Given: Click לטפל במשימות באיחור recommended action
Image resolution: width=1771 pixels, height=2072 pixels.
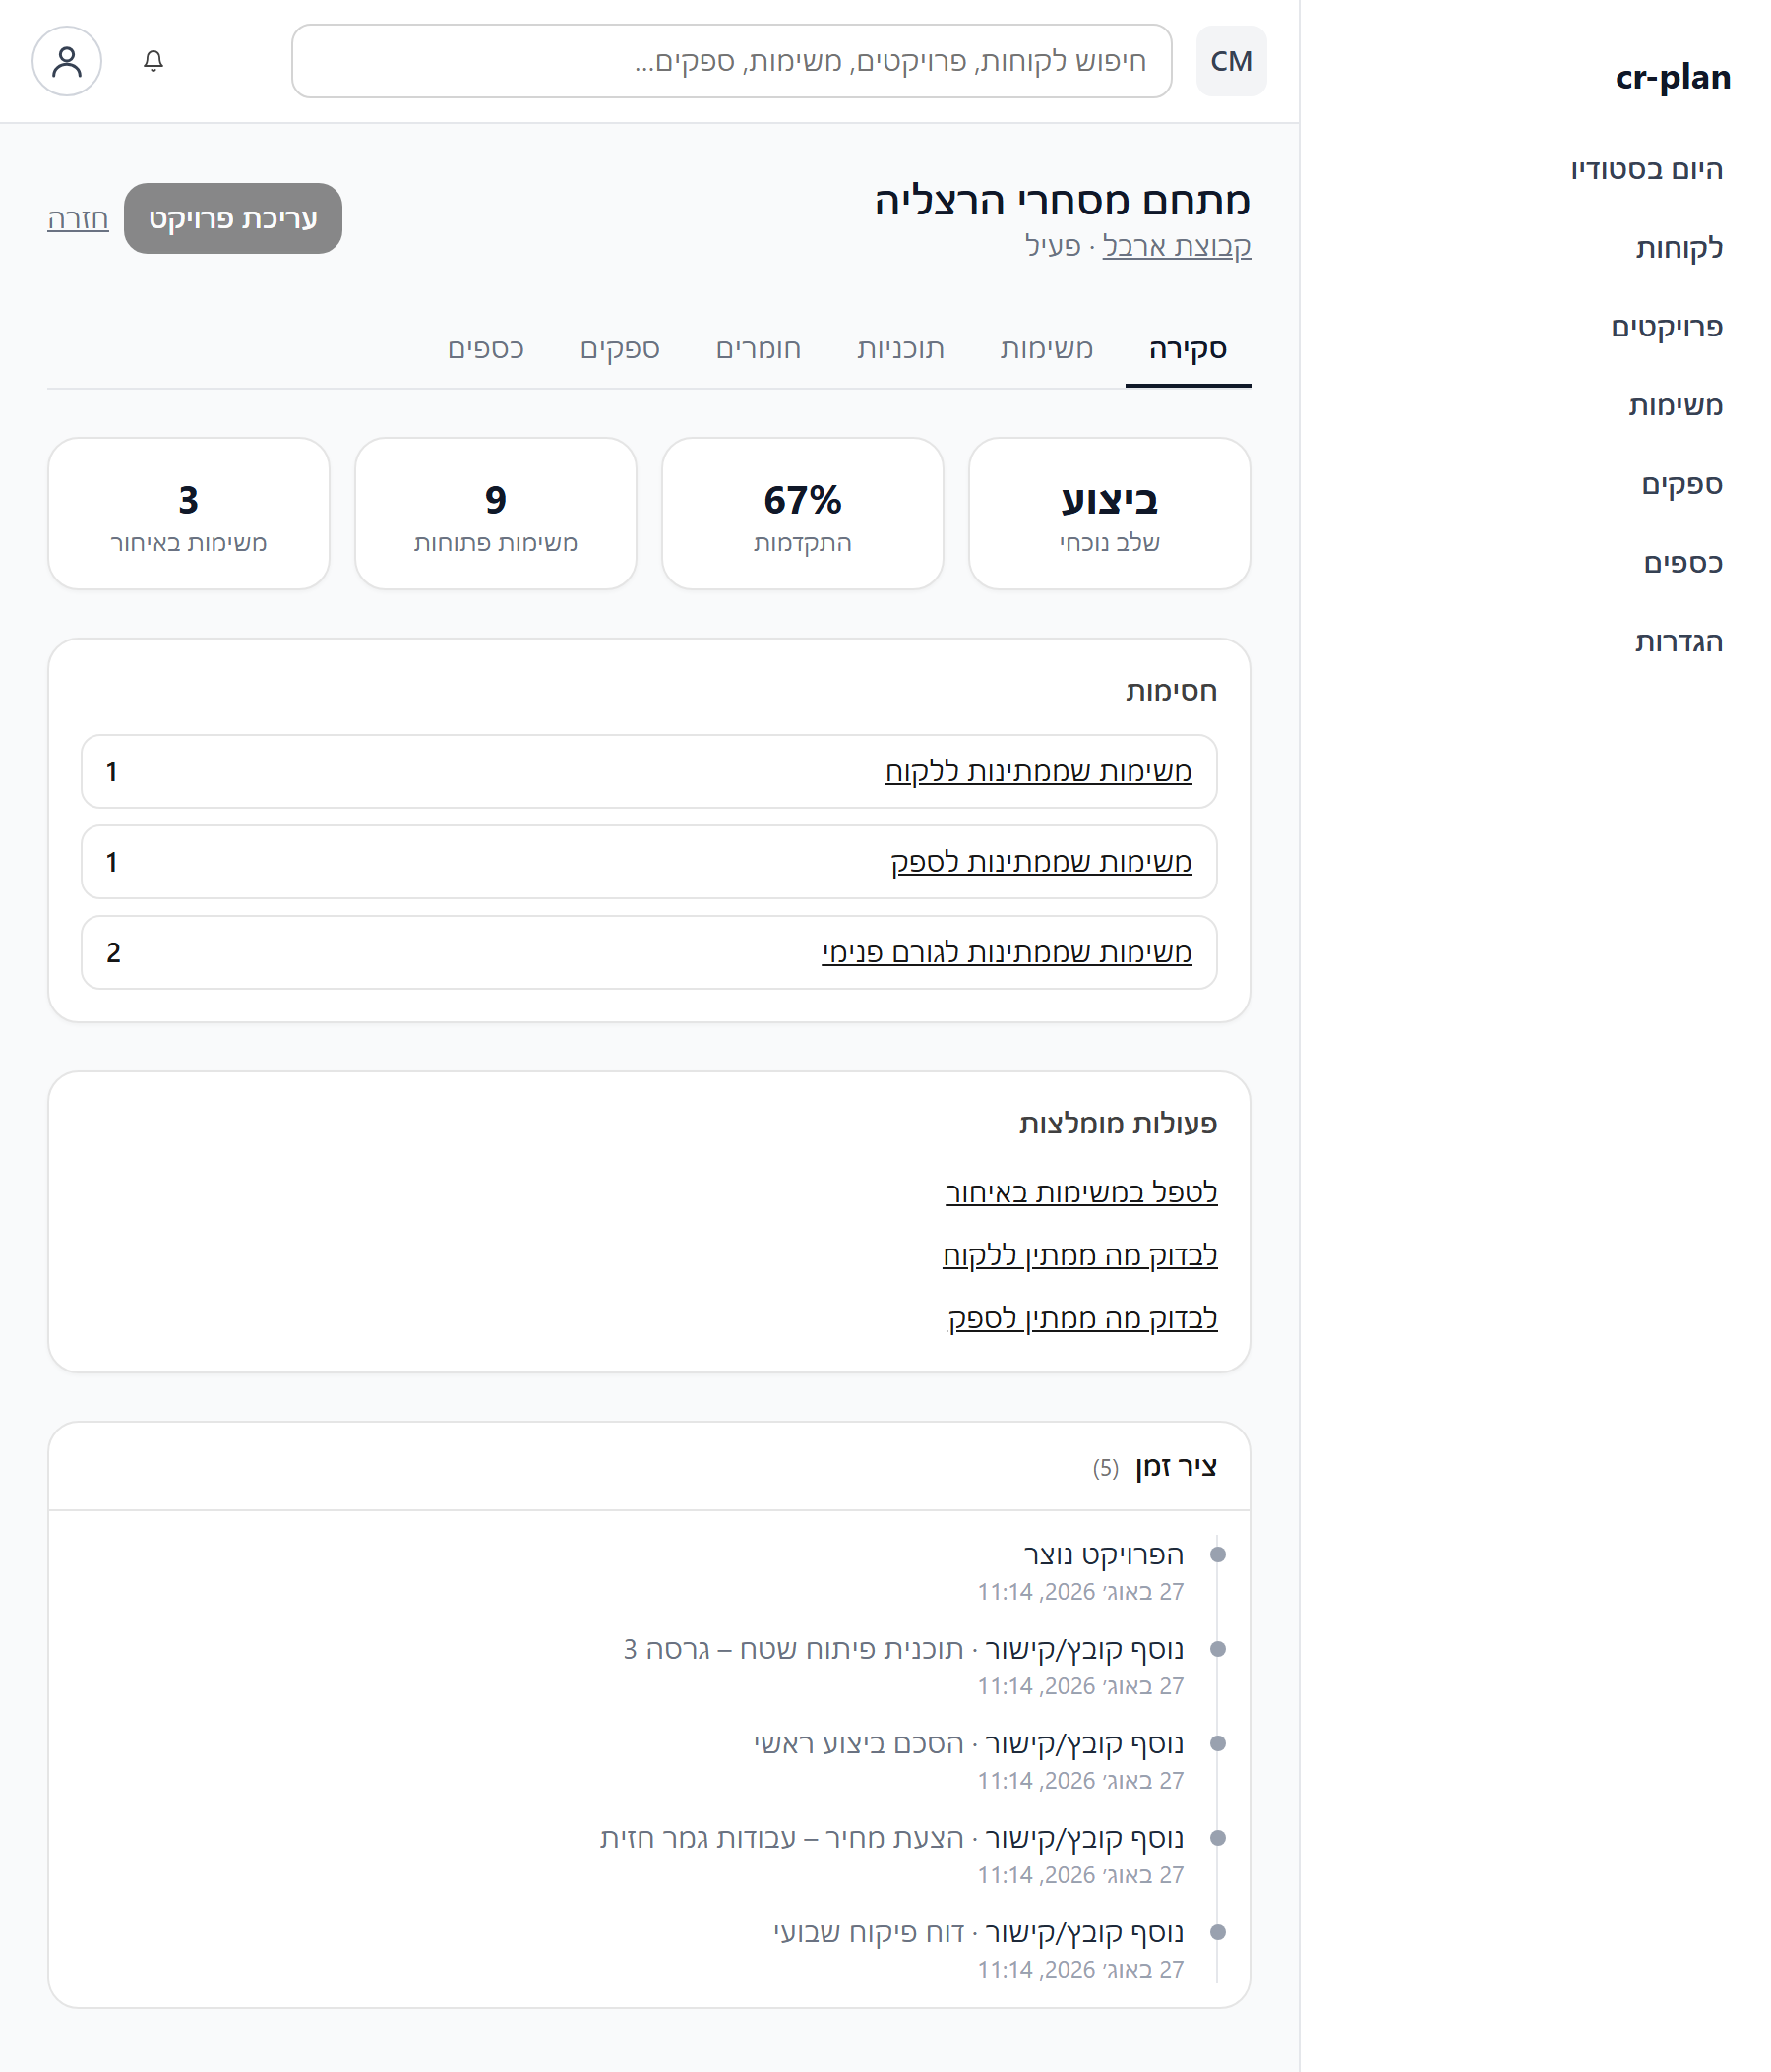Looking at the screenshot, I should click(x=1081, y=1193).
